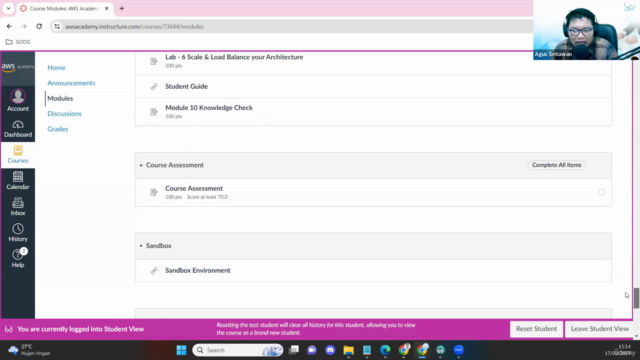Open a new browser tab
Viewport: 640px width, 360px height.
[122, 8]
